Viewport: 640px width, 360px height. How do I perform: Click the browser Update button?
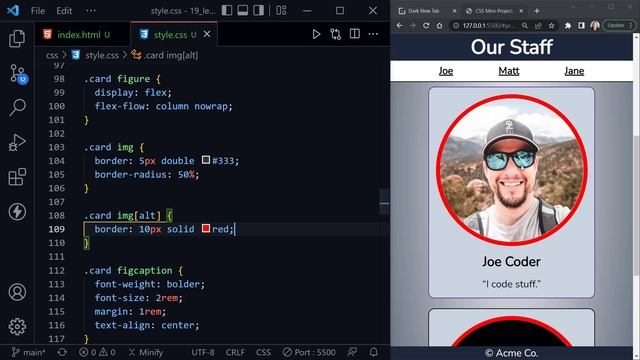point(619,25)
